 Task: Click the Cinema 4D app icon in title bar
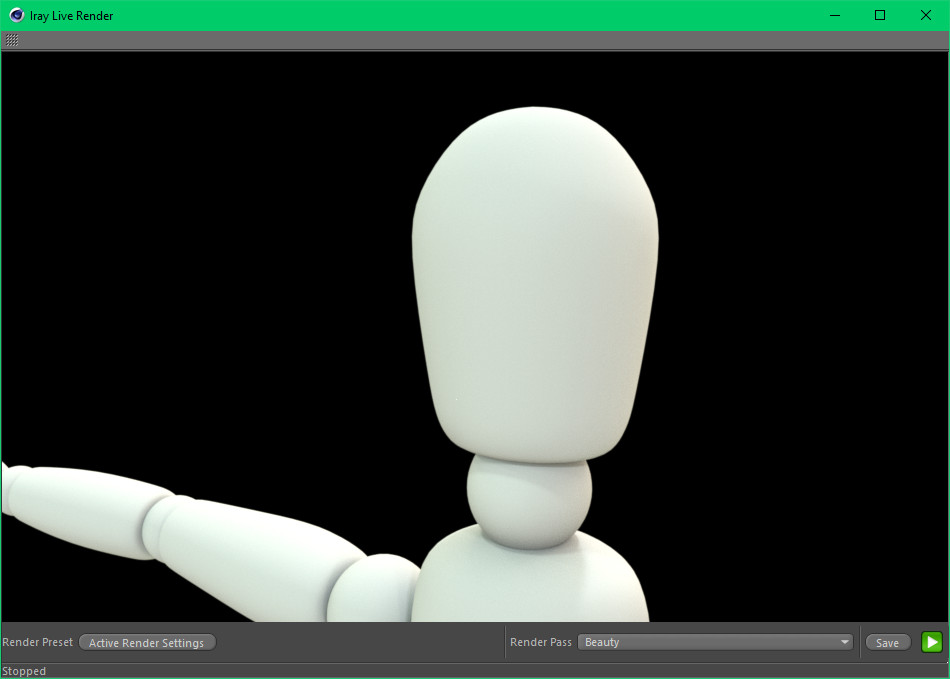point(16,15)
